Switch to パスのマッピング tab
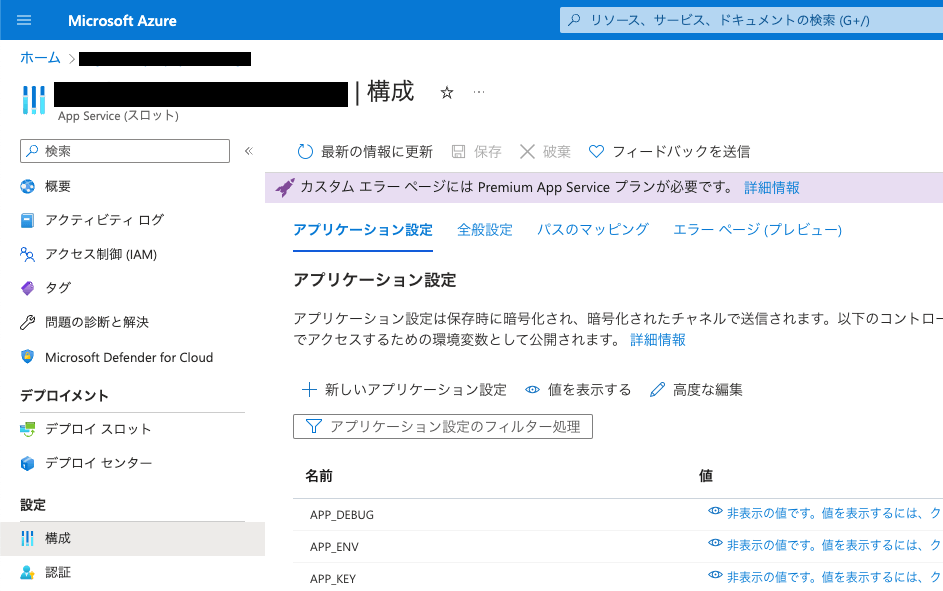 pos(593,230)
